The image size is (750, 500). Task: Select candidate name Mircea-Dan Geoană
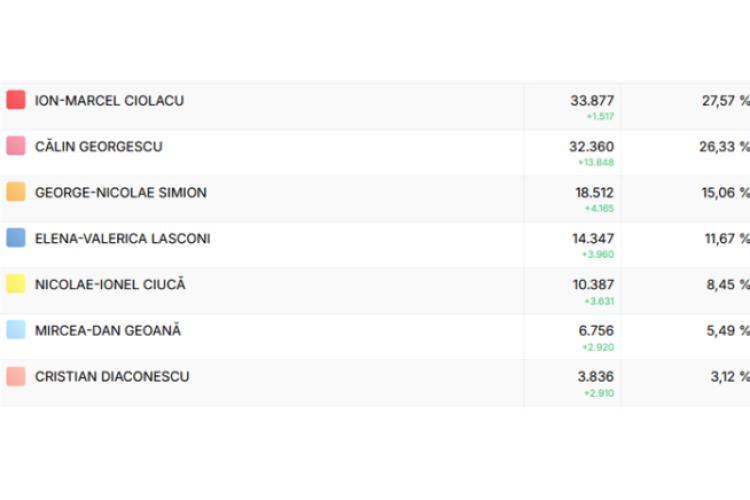point(108,331)
